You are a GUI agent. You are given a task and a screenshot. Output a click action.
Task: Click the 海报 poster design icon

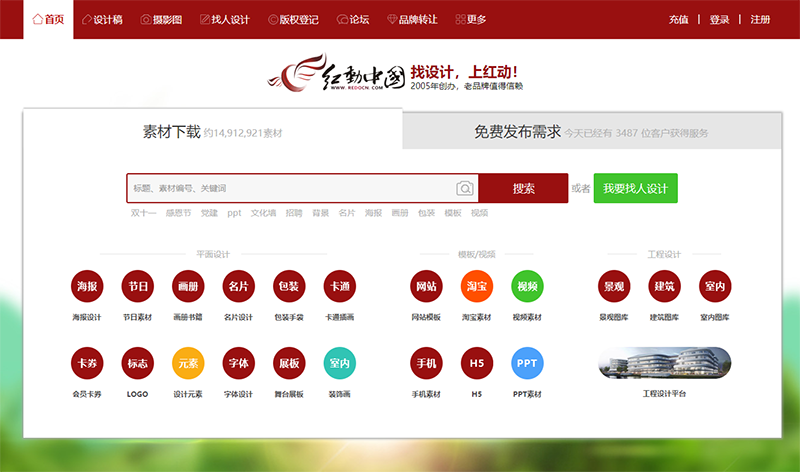point(87,287)
